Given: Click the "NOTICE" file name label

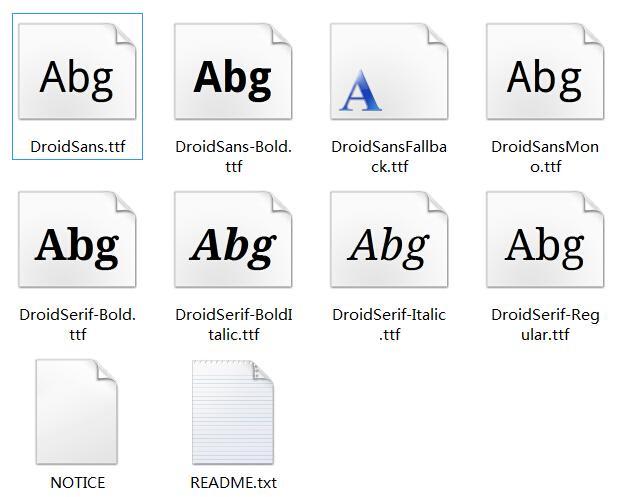Looking at the screenshot, I should (78, 482).
